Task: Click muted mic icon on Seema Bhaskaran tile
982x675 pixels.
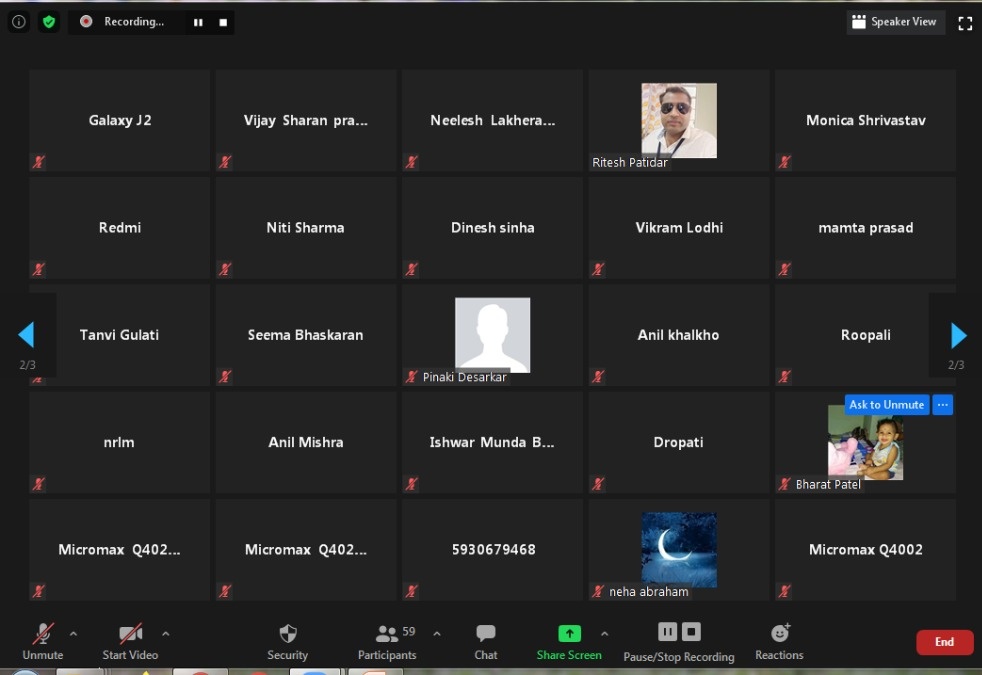Action: [x=225, y=376]
